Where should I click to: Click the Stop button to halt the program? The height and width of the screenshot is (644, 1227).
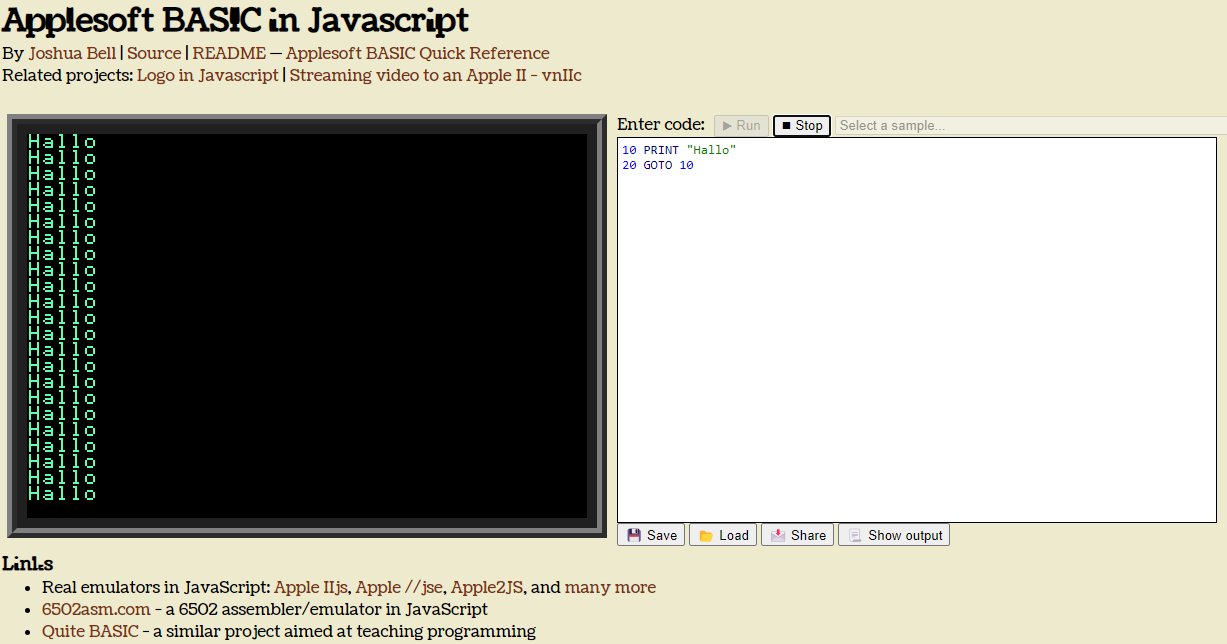[x=801, y=125]
